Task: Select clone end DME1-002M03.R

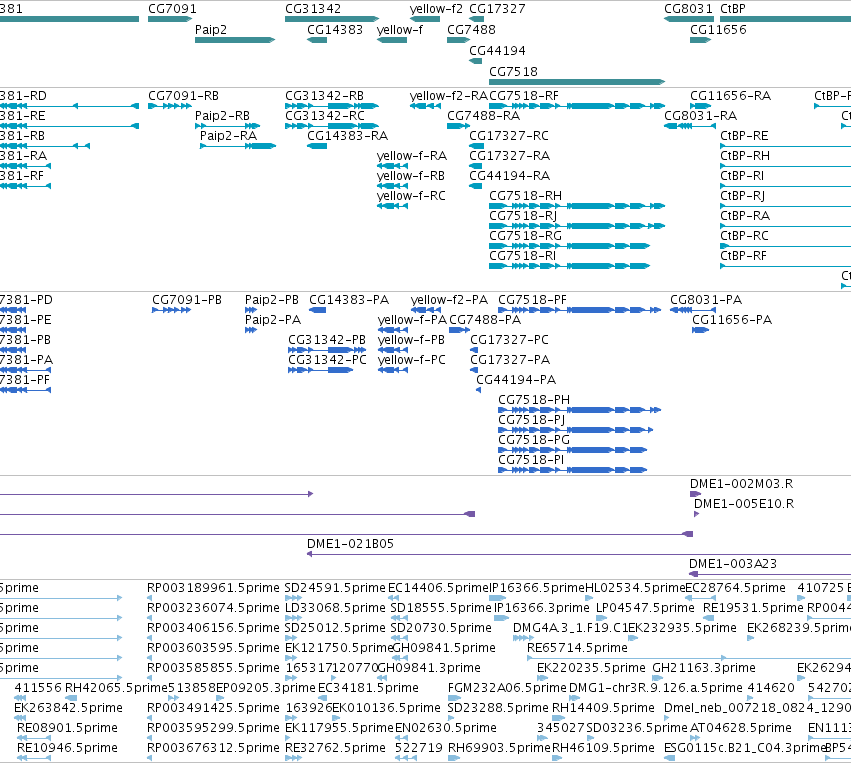Action: point(696,494)
